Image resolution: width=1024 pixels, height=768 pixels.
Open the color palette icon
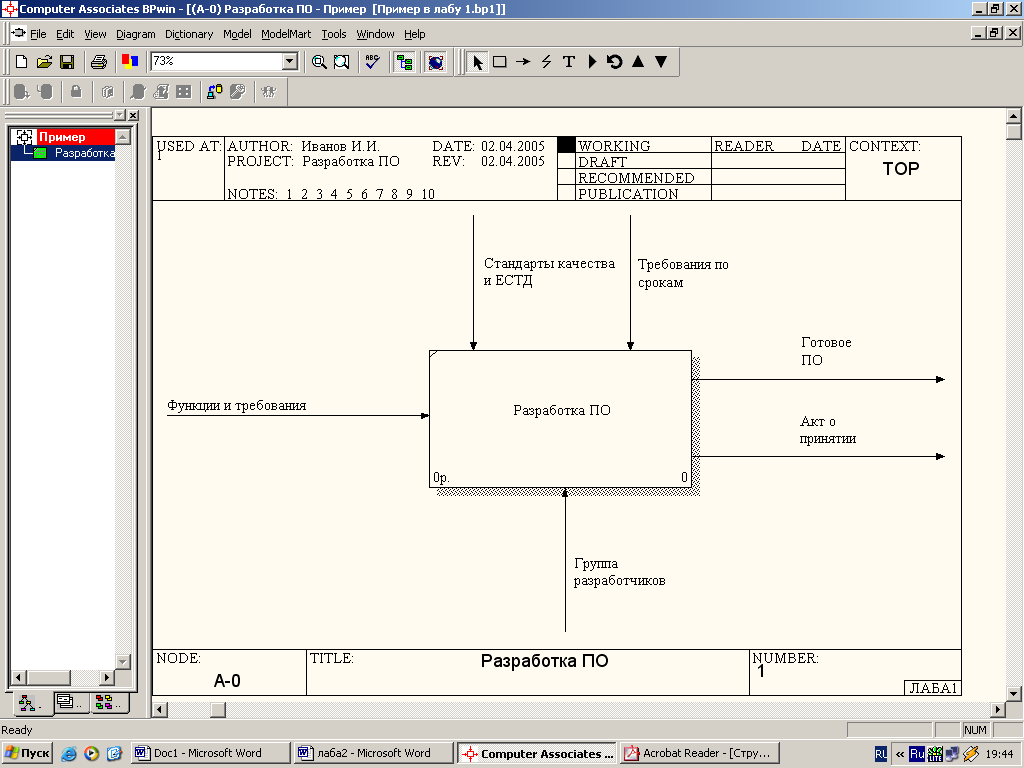129,62
